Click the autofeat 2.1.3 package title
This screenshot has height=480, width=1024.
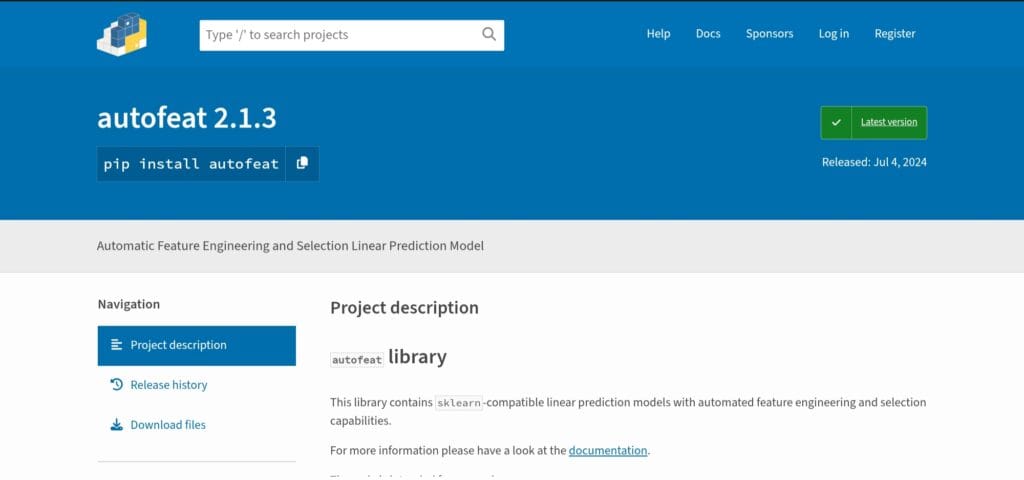pos(187,118)
